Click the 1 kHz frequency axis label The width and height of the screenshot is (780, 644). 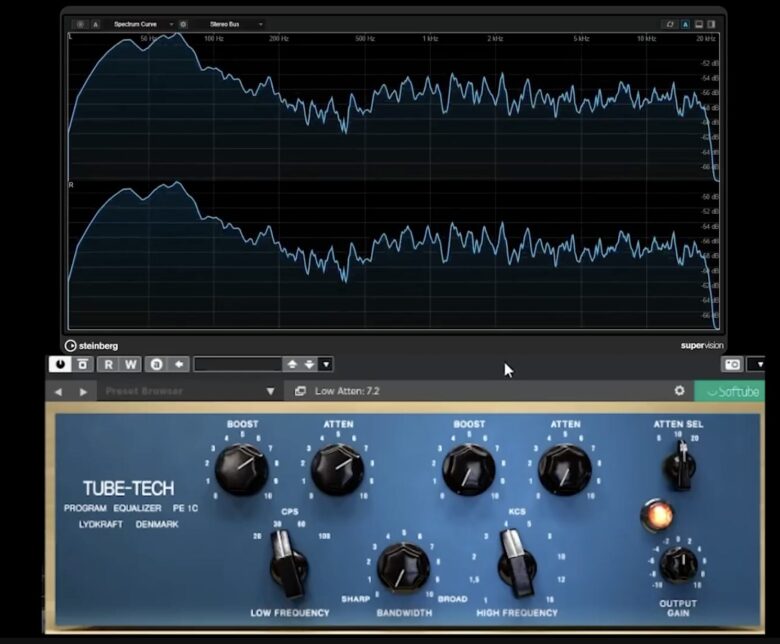click(430, 38)
